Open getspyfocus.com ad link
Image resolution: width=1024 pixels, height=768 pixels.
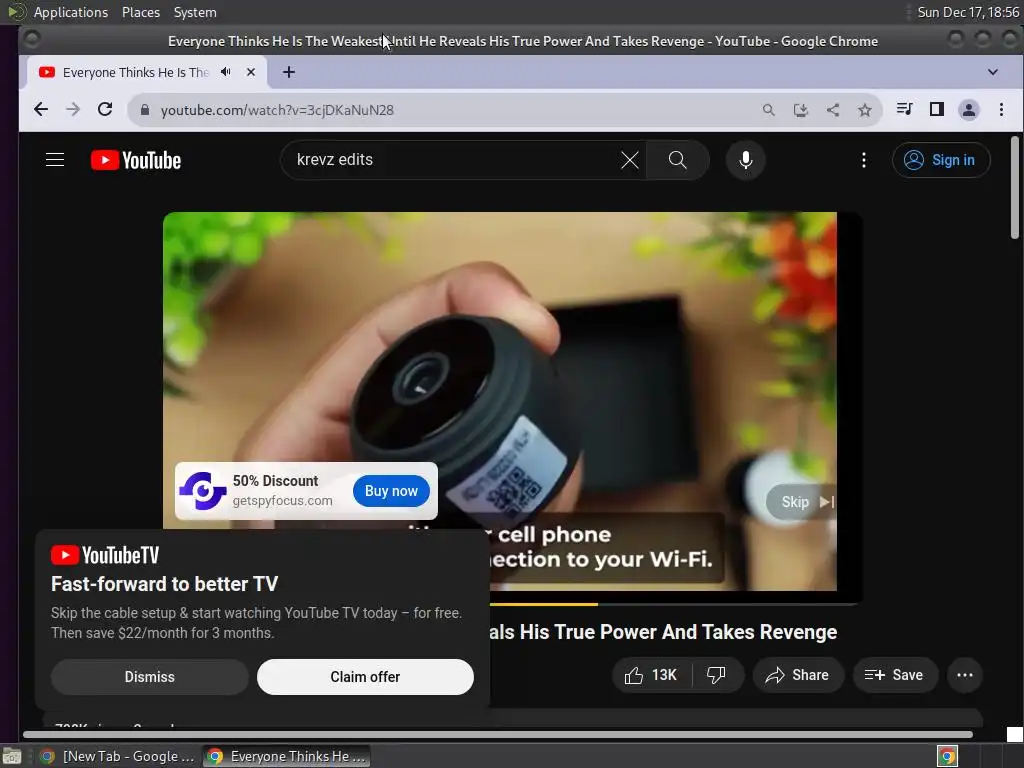[283, 501]
